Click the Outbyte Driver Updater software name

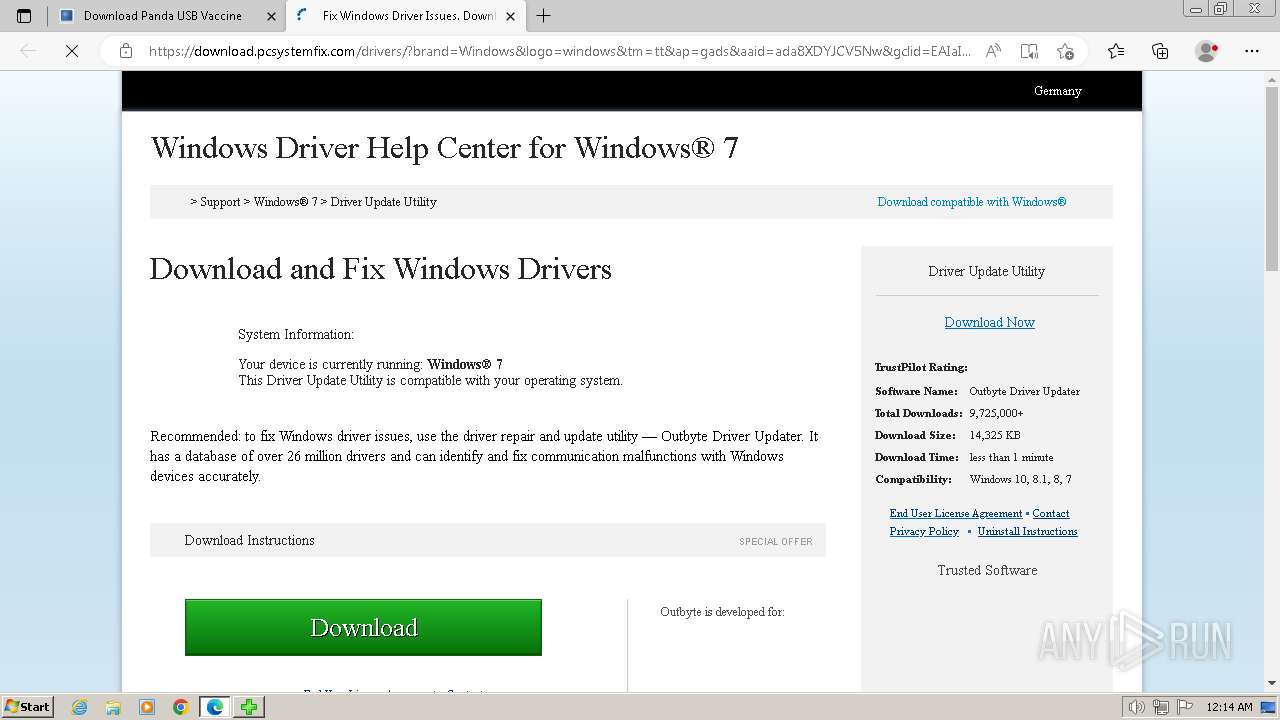1024,391
